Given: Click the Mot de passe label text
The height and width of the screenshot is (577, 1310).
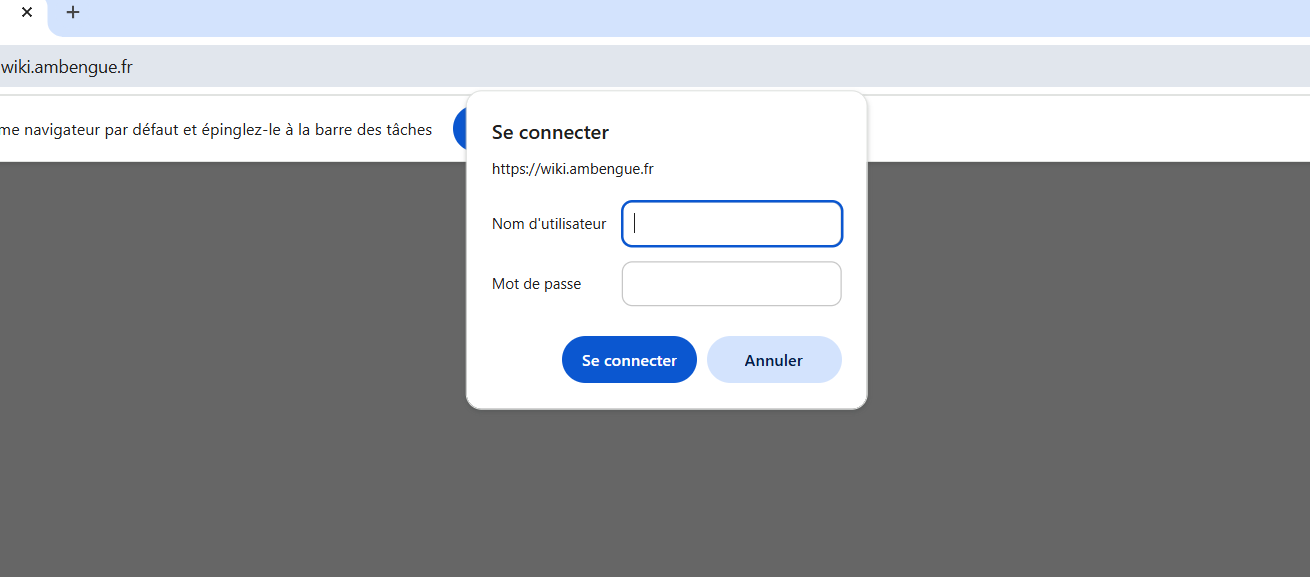Looking at the screenshot, I should click(x=535, y=283).
